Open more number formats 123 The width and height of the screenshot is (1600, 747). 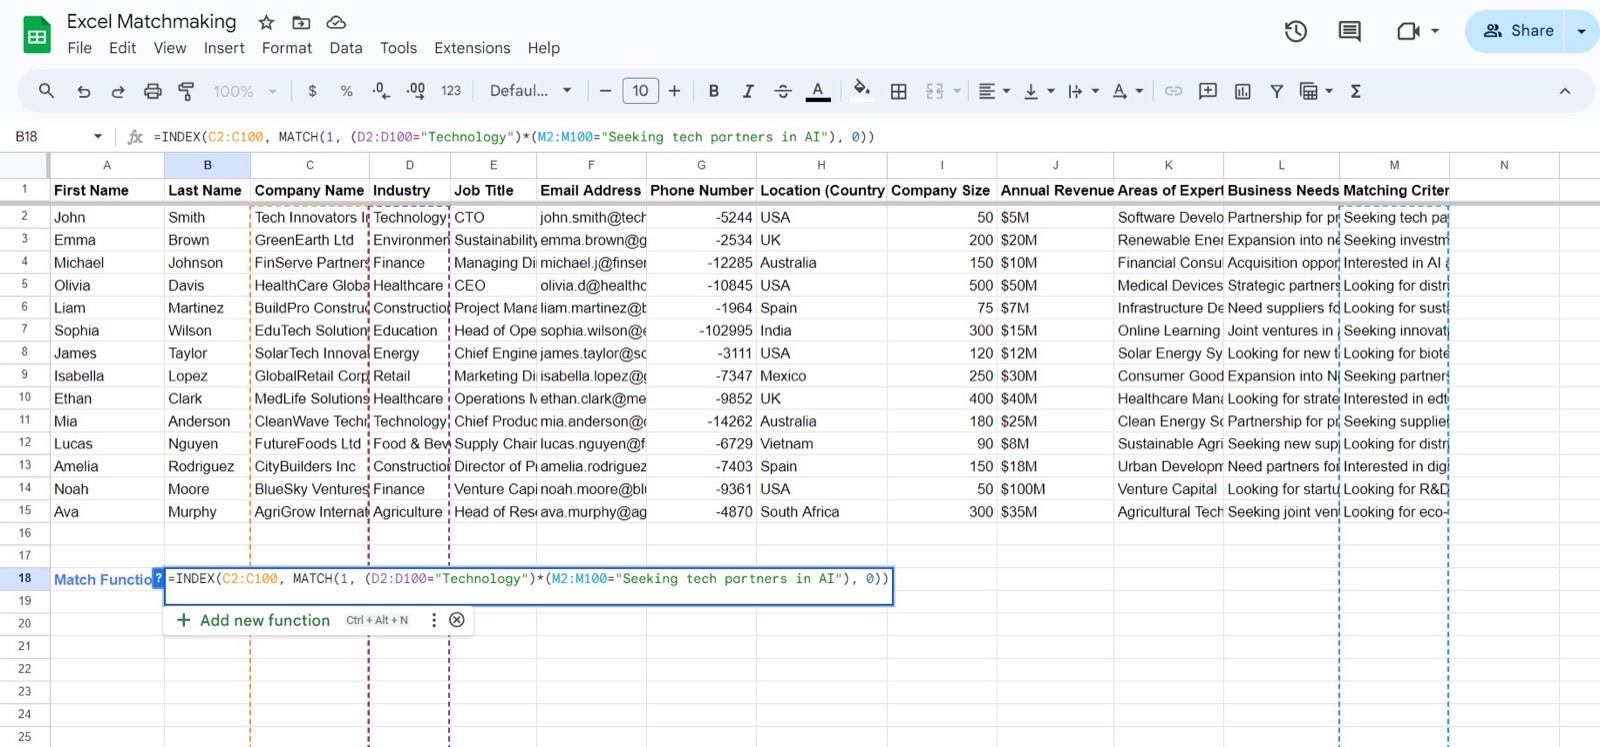[451, 91]
